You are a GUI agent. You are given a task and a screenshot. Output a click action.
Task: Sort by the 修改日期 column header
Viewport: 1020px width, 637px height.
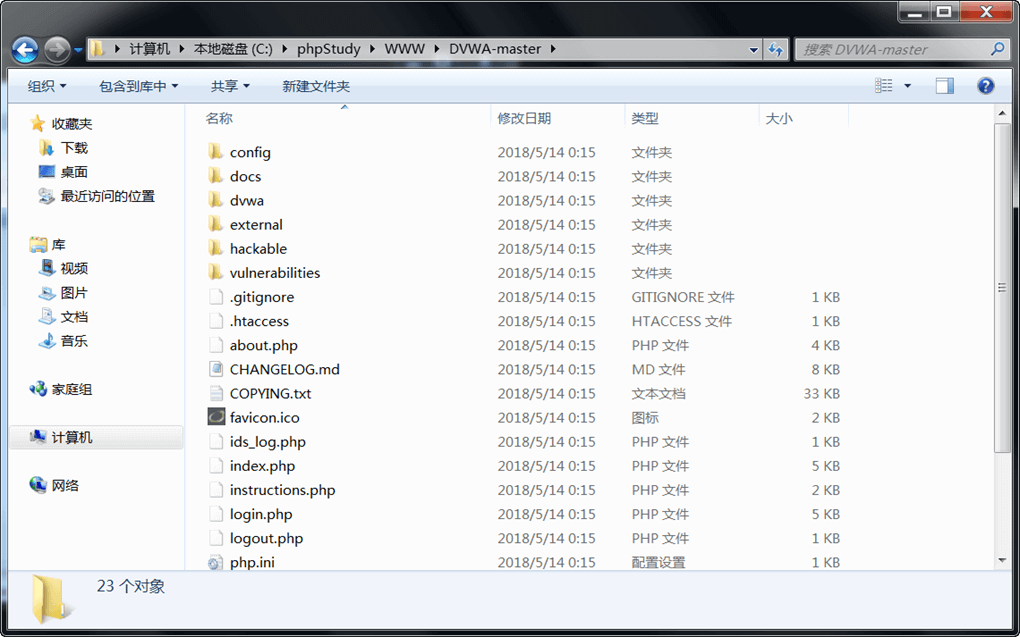524,118
